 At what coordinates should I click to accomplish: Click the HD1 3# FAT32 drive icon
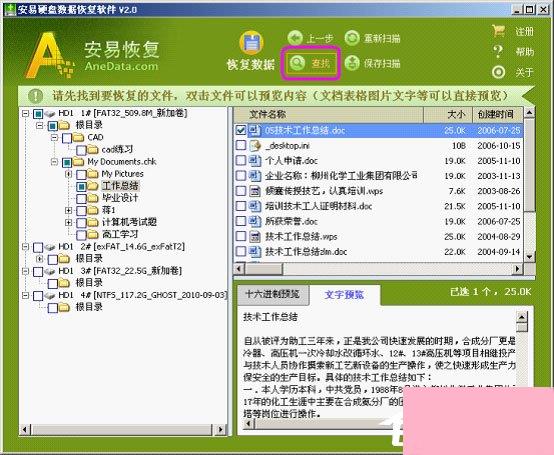point(50,271)
